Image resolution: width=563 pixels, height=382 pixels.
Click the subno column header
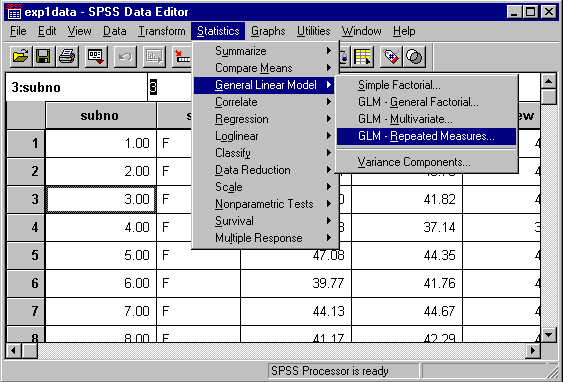pyautogui.click(x=100, y=115)
